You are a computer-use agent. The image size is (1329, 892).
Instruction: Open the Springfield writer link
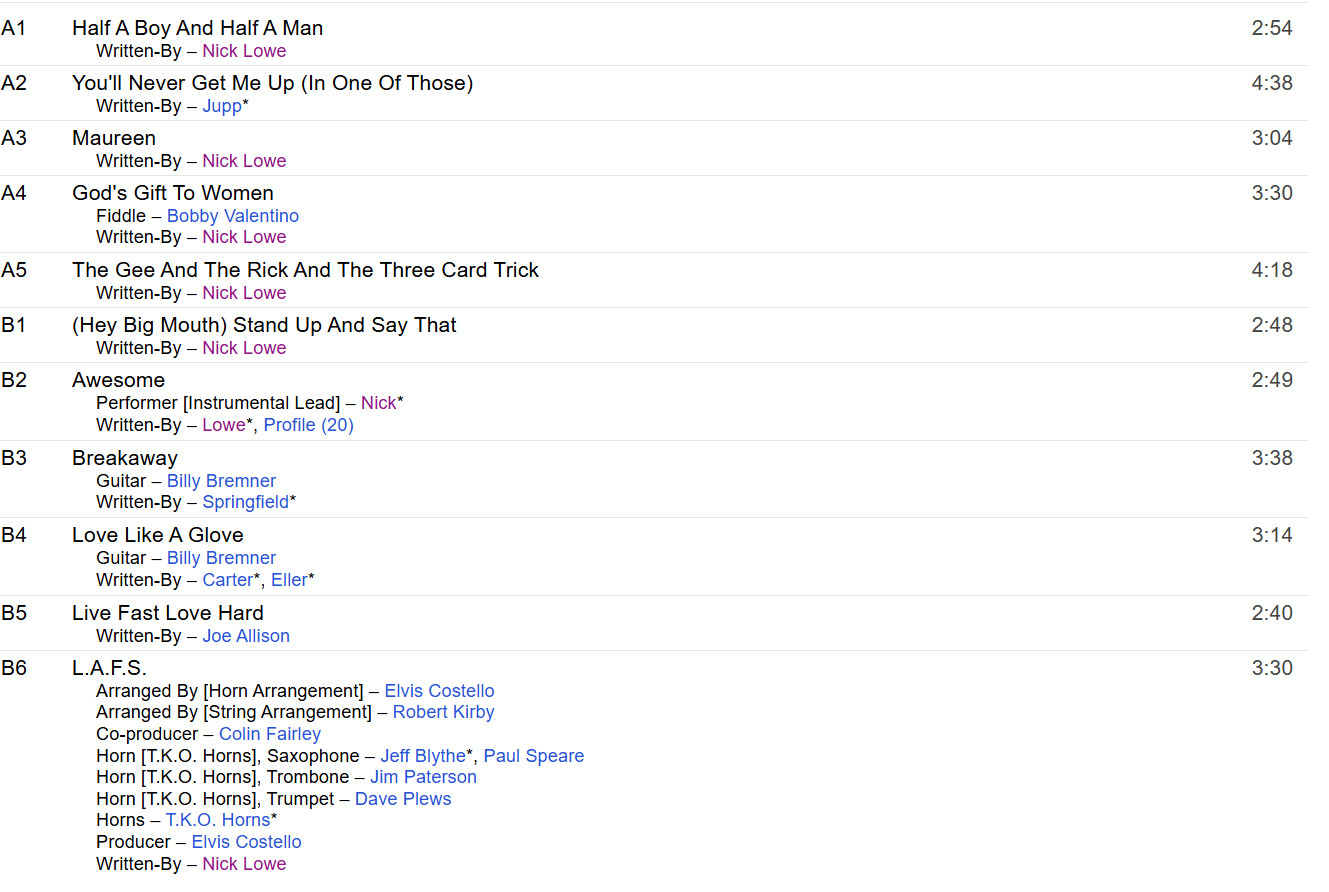click(245, 502)
